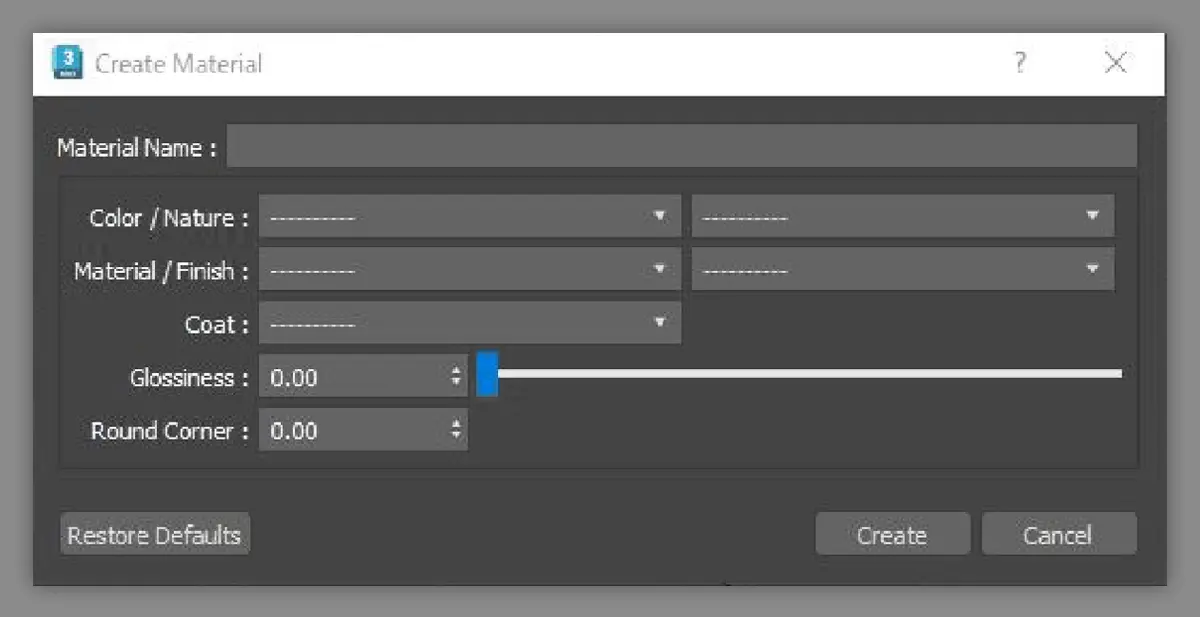This screenshot has width=1200, height=617.
Task: Expand the first Material / Finish dropdown
Action: tap(470, 270)
